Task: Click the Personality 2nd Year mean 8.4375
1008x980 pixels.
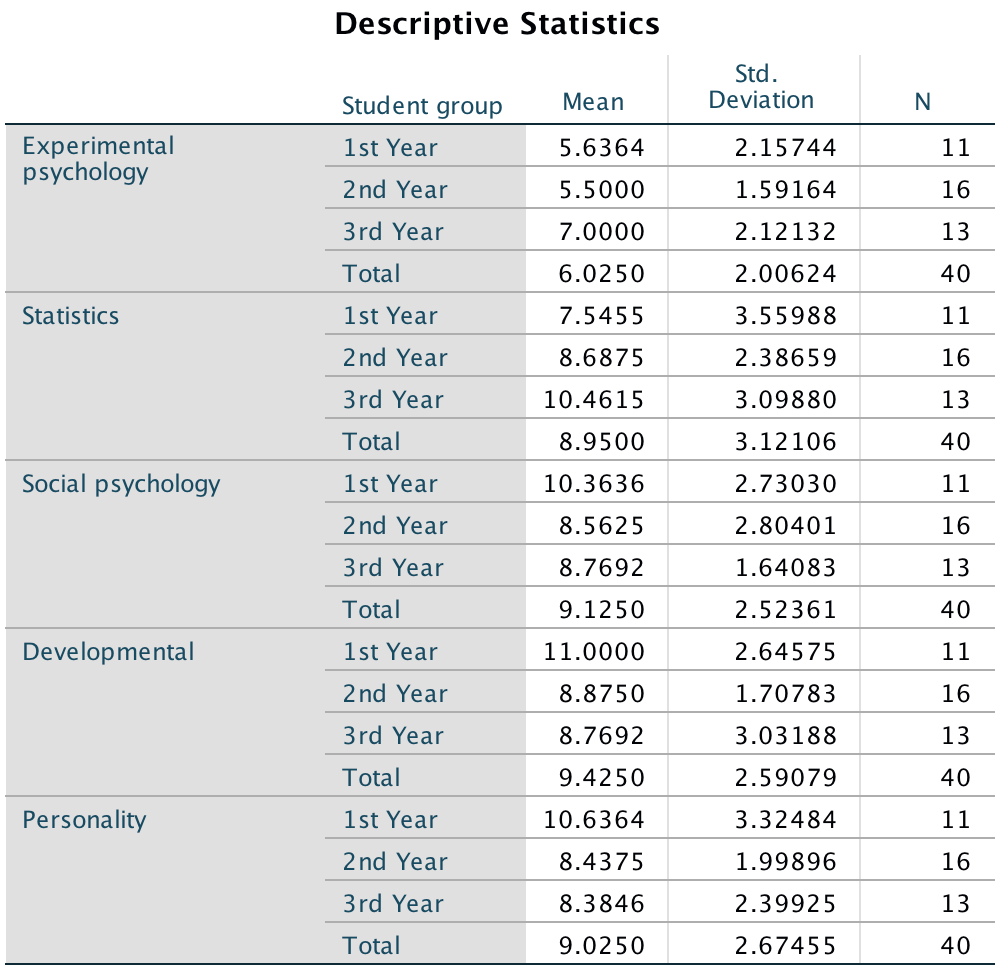Action: coord(601,862)
